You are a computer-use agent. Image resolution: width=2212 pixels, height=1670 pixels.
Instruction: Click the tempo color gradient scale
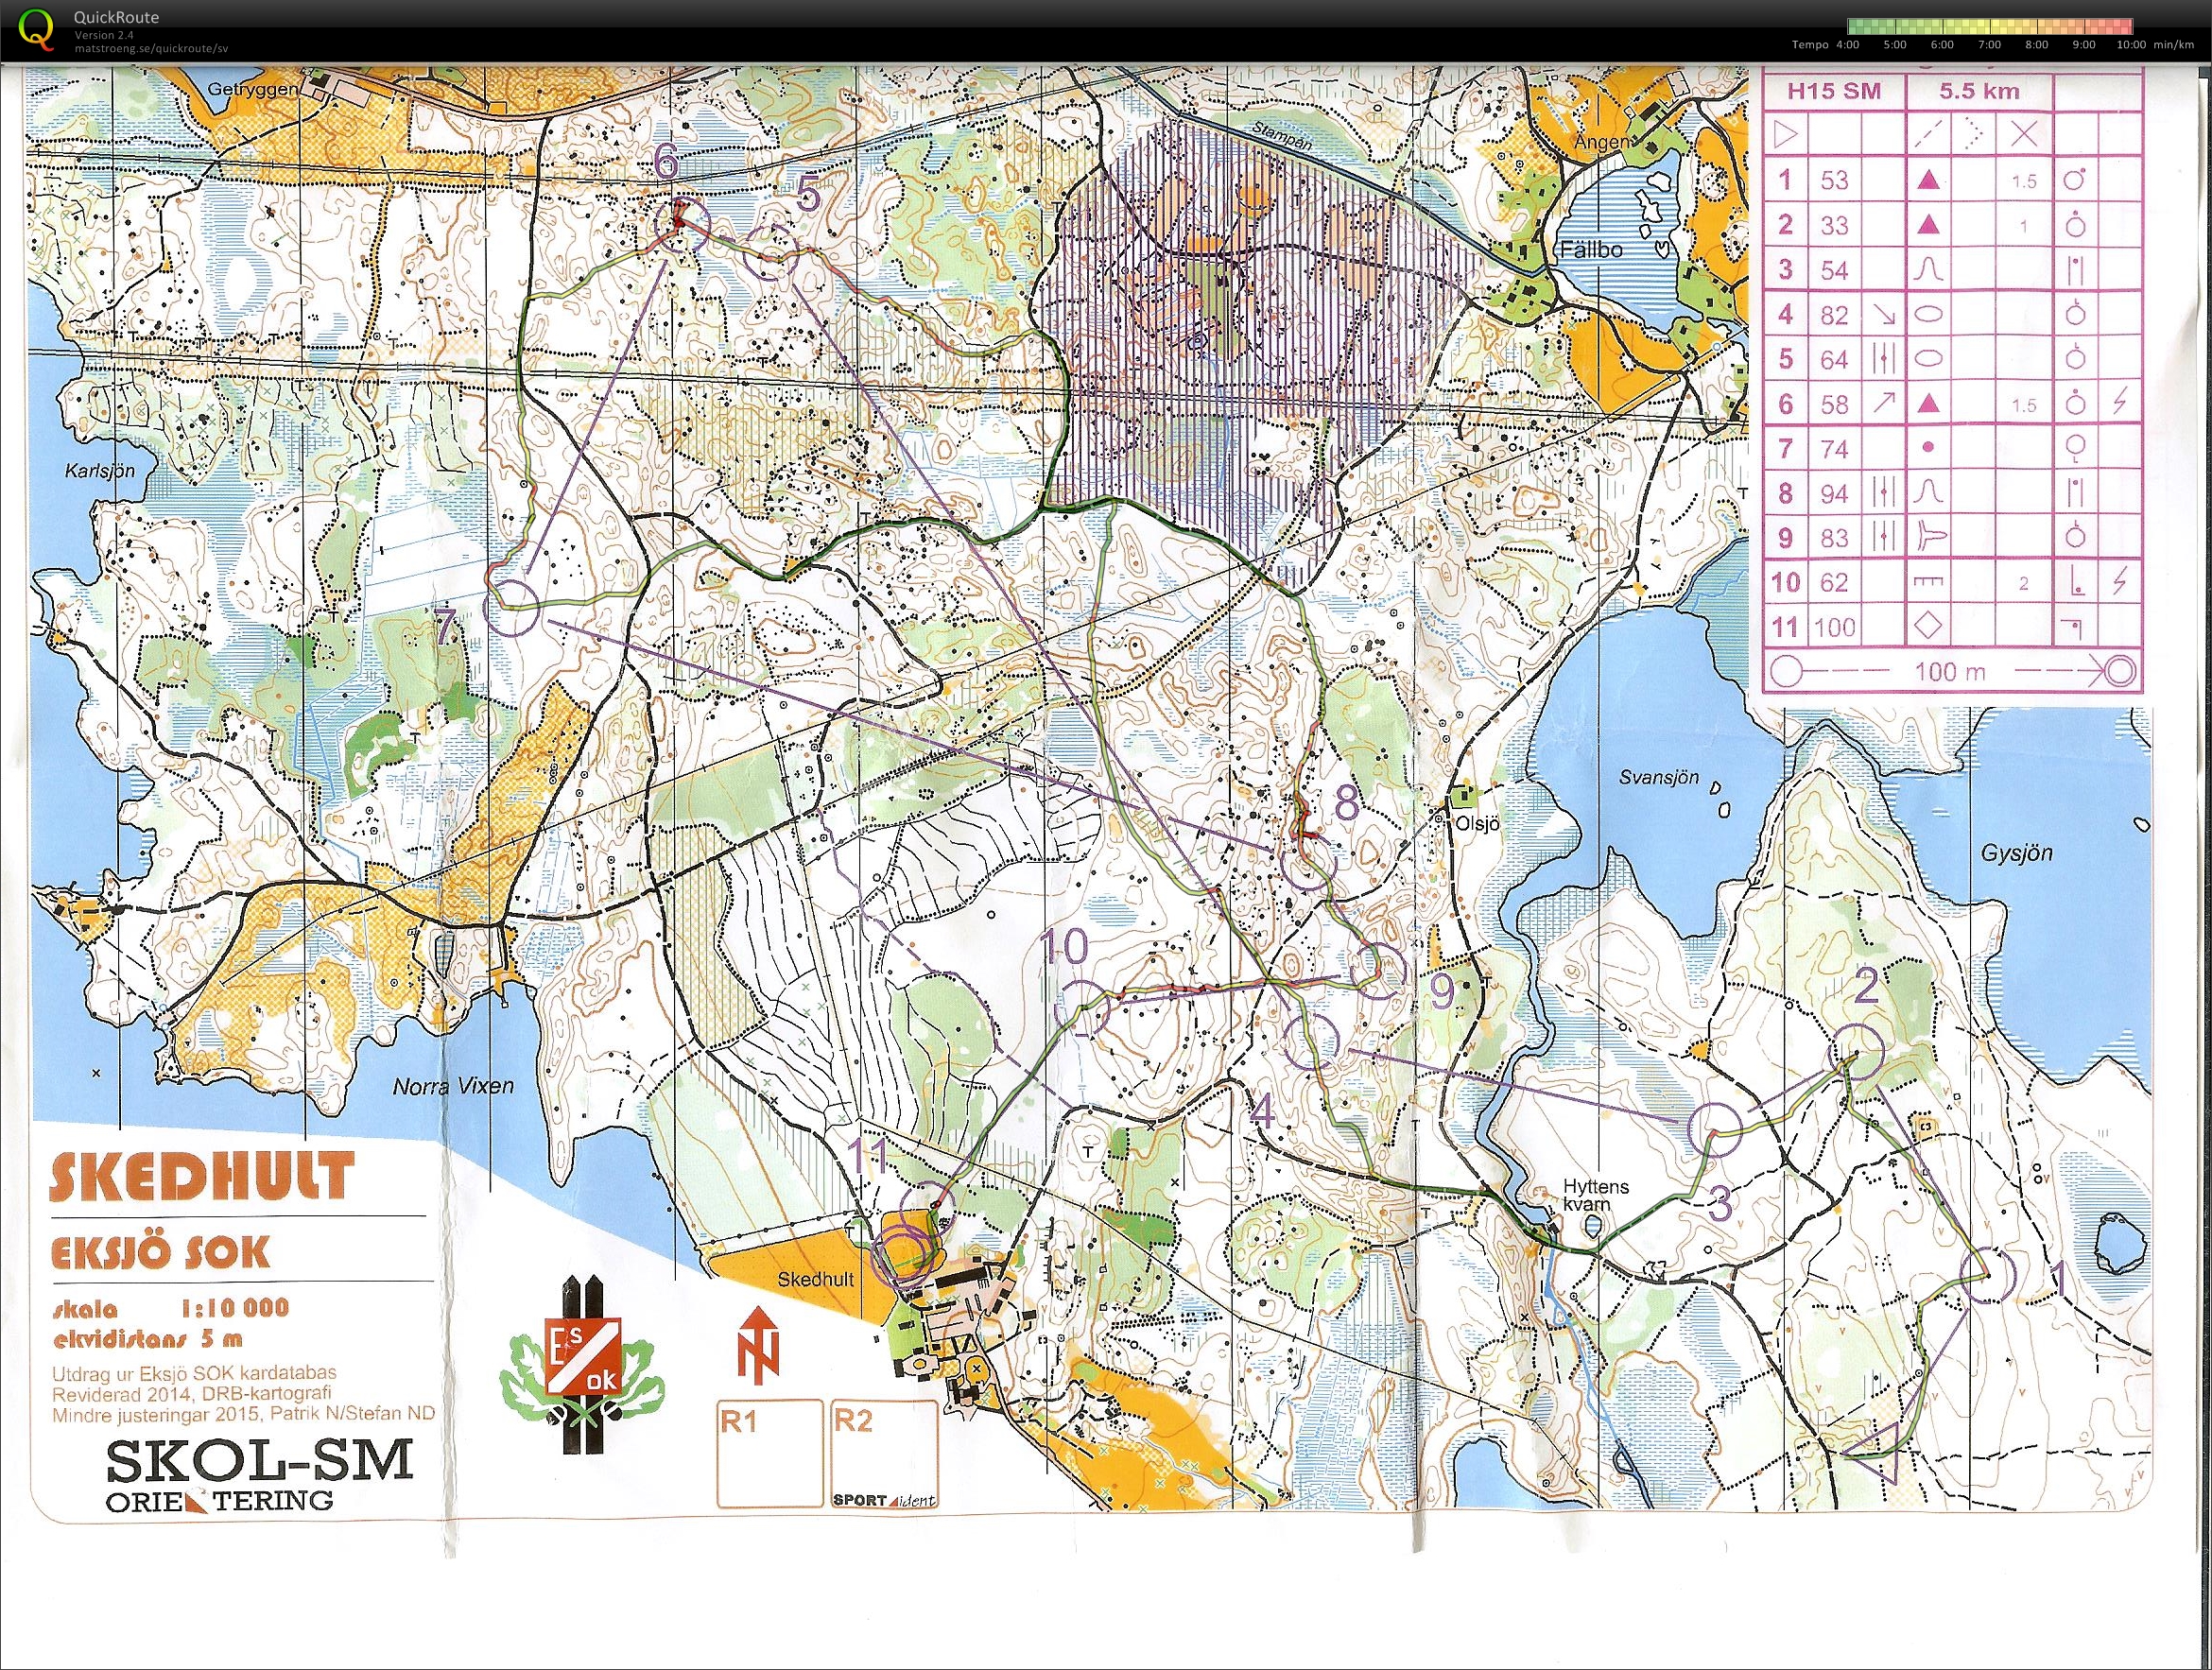1990,26
